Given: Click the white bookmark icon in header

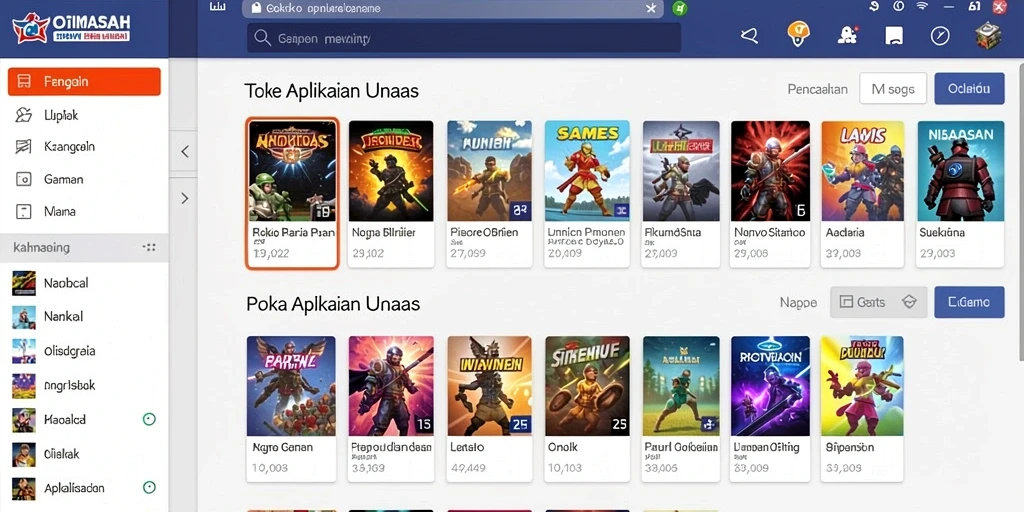Looking at the screenshot, I should [894, 36].
